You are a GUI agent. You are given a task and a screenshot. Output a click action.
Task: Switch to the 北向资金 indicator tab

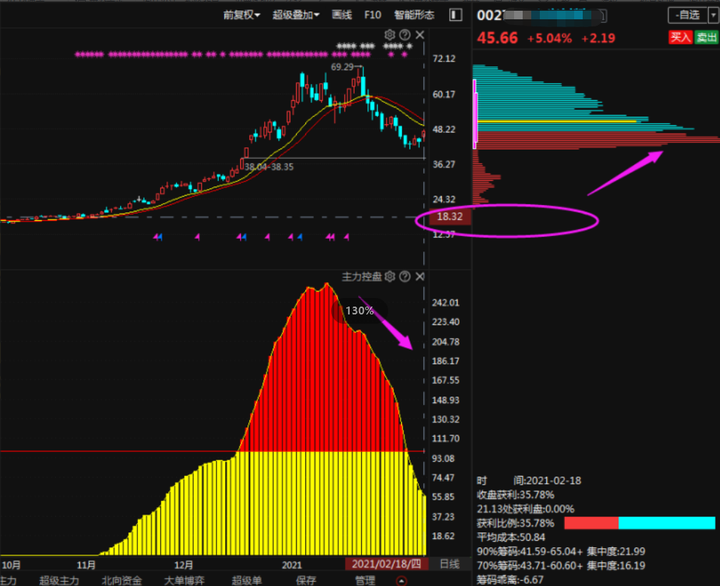[122, 580]
